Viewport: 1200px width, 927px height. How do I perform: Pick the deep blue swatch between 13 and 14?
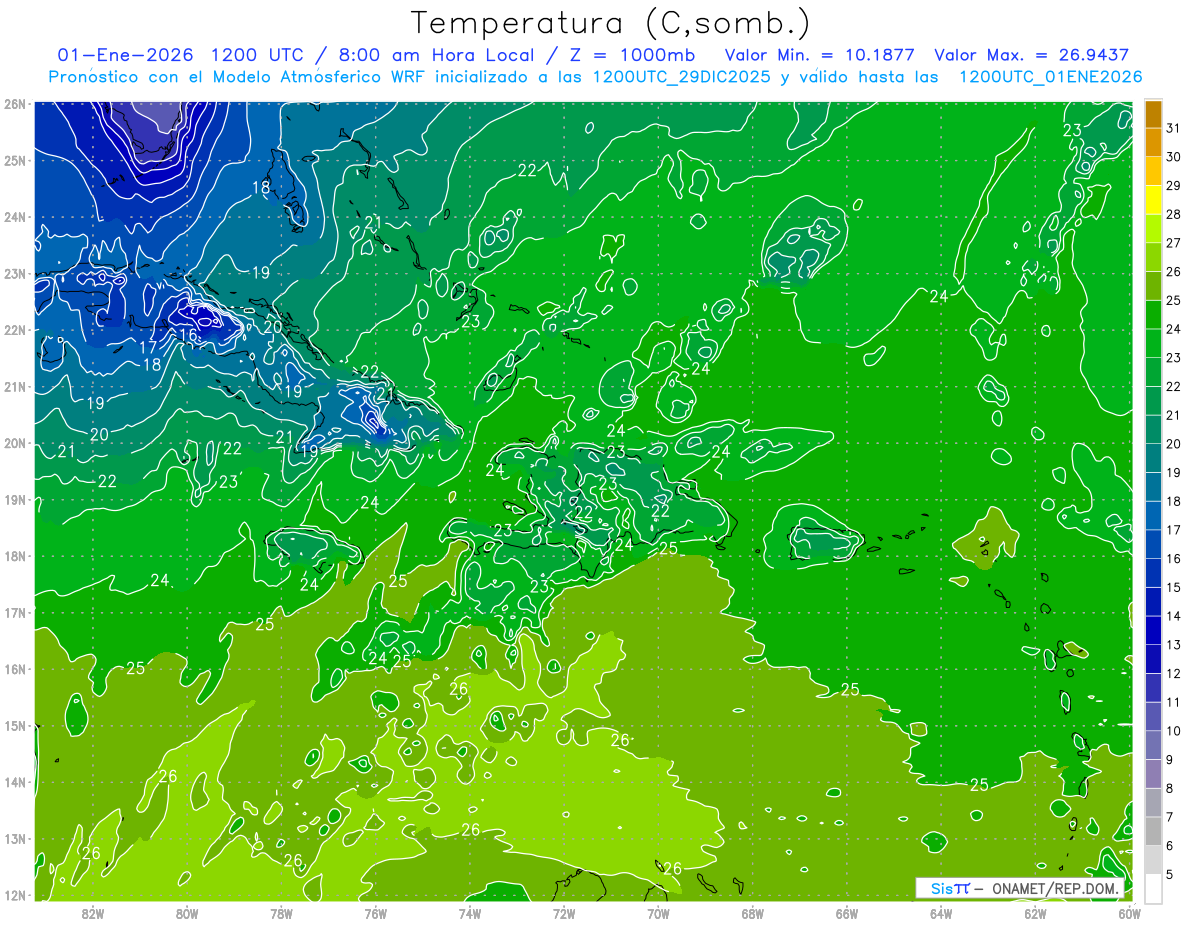click(x=1153, y=630)
